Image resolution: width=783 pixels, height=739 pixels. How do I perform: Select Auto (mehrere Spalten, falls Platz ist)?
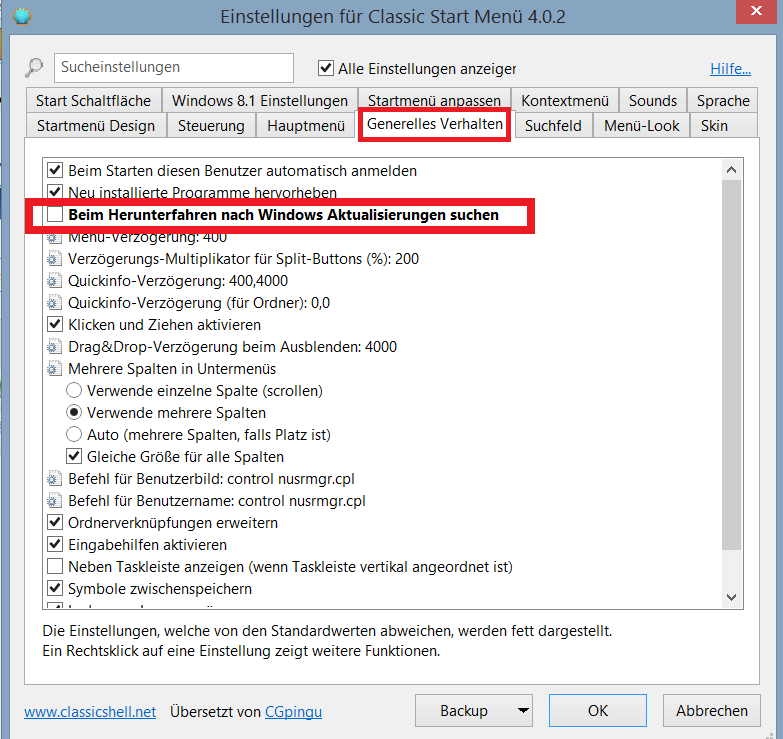(x=74, y=434)
